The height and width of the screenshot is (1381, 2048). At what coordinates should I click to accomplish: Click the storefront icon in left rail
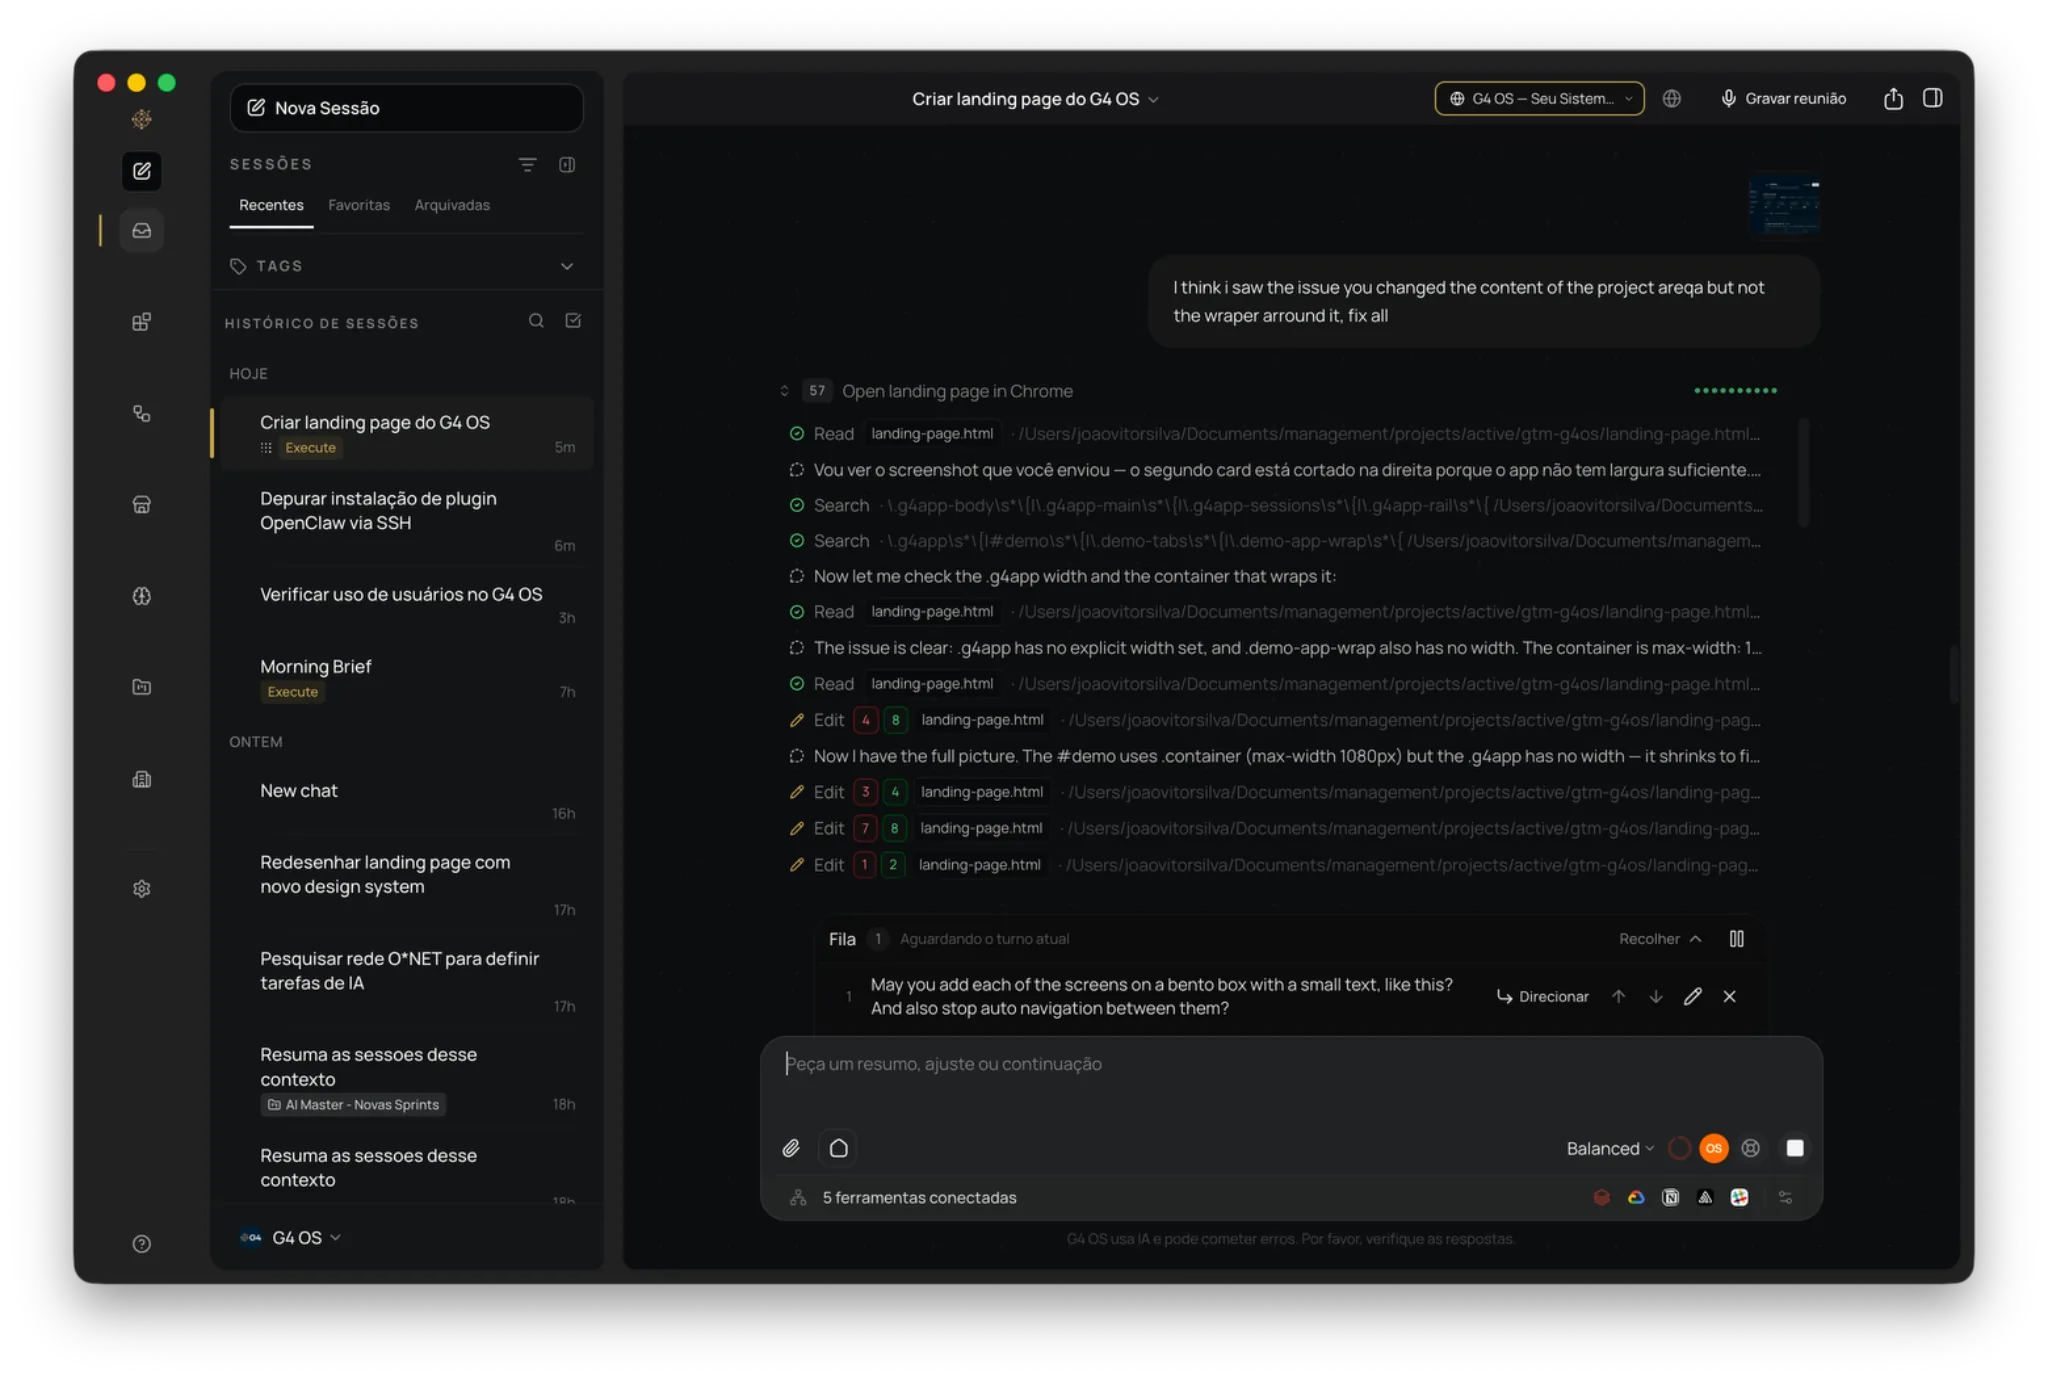[142, 504]
